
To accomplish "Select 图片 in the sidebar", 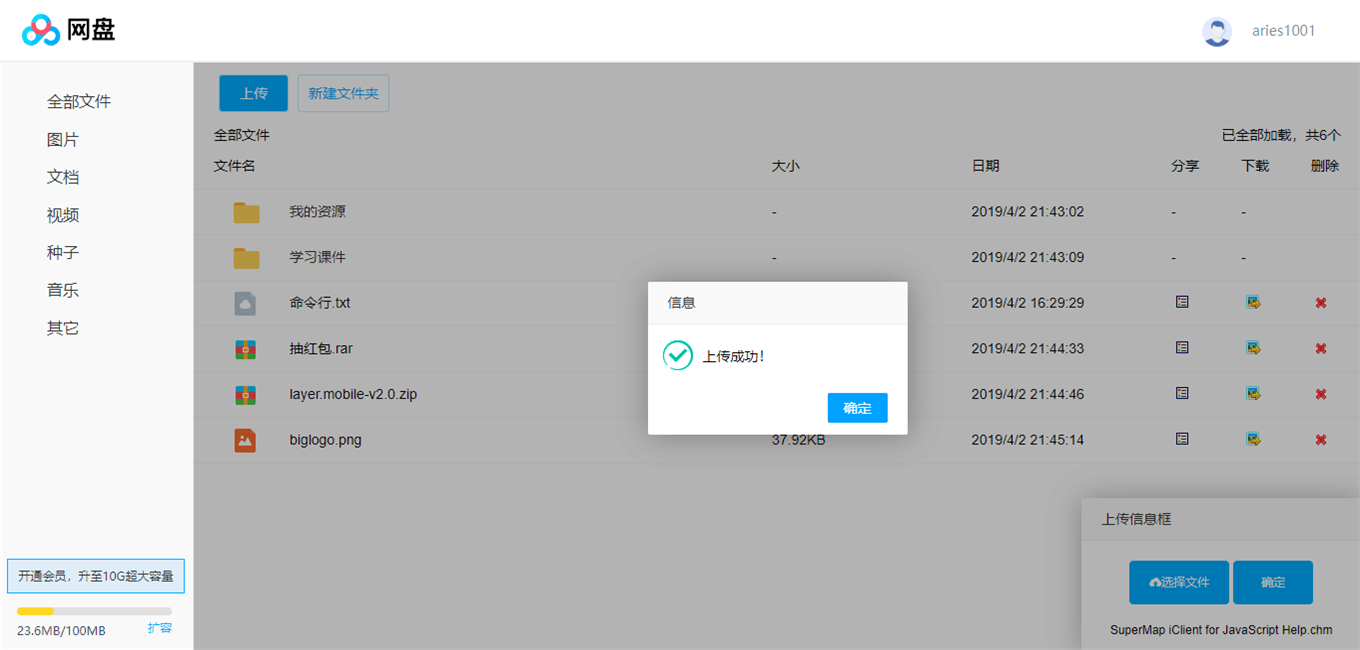I will click(63, 140).
